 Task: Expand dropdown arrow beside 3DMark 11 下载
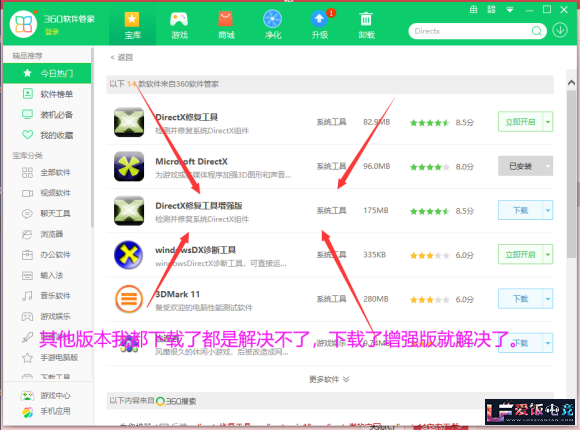pos(548,299)
